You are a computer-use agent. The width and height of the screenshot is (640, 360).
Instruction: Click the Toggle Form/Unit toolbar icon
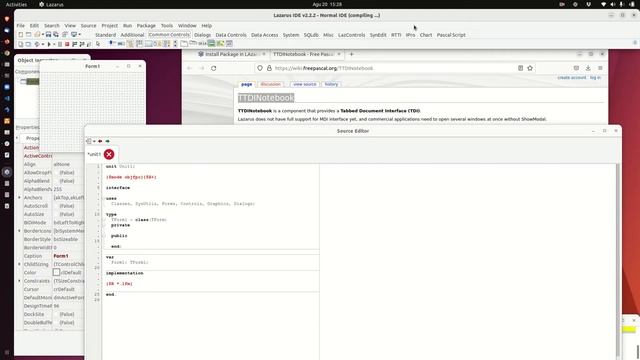tap(64, 35)
